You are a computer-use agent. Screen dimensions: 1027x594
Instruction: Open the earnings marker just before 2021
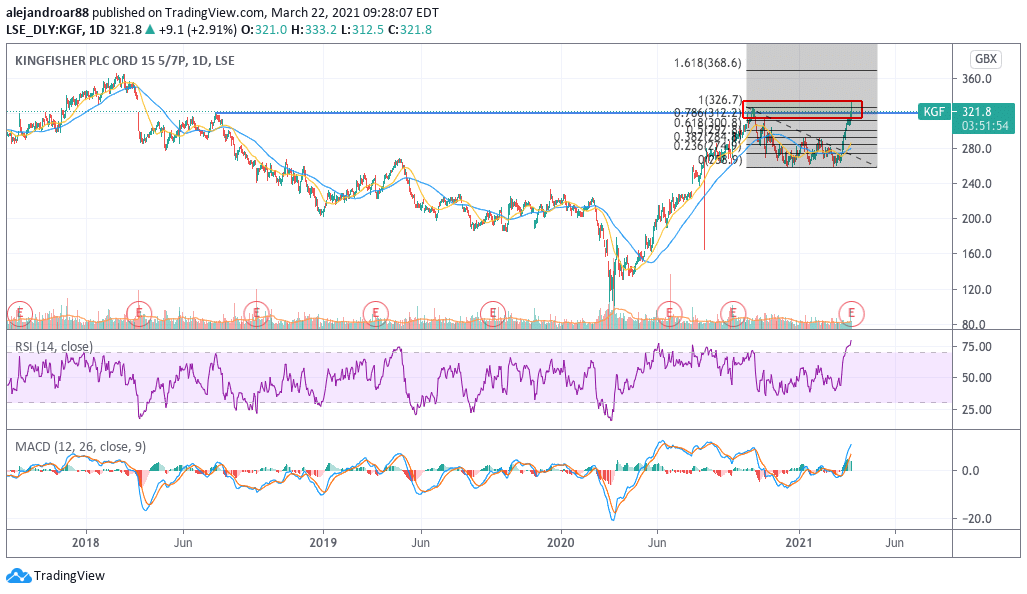[x=733, y=314]
